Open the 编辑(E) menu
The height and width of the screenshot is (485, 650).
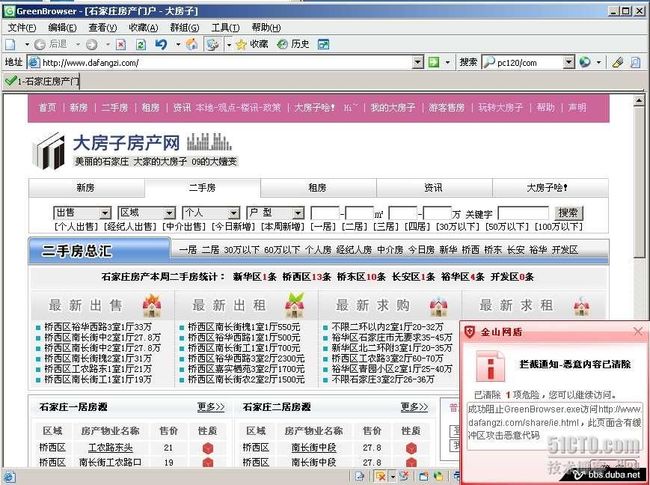pyautogui.click(x=62, y=27)
